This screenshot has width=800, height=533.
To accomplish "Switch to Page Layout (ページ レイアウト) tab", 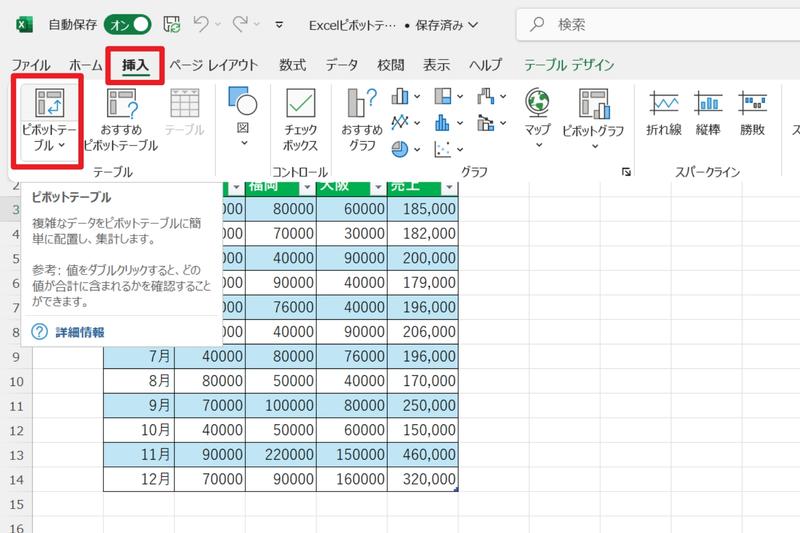I will (214, 65).
